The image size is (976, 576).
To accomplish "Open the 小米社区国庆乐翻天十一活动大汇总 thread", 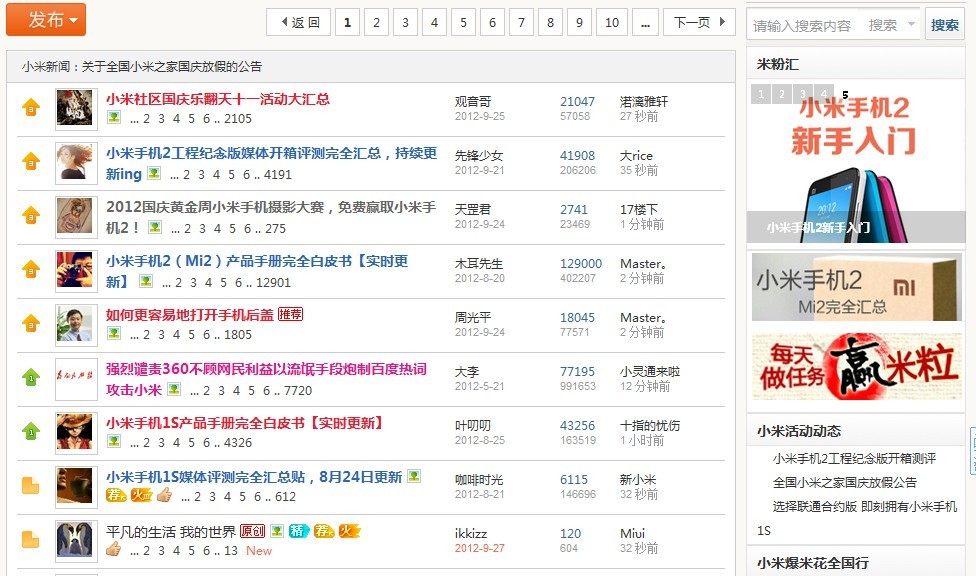I will pos(218,99).
